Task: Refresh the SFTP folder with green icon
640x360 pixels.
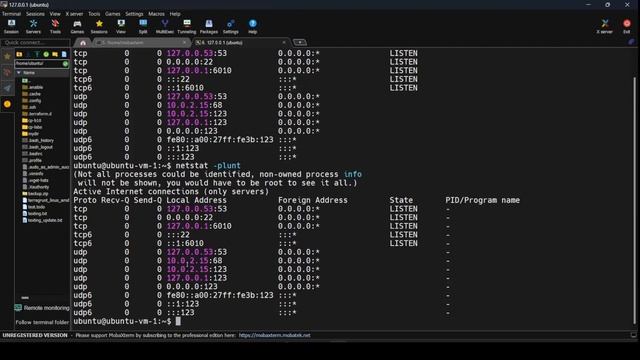Action: click(x=46, y=54)
